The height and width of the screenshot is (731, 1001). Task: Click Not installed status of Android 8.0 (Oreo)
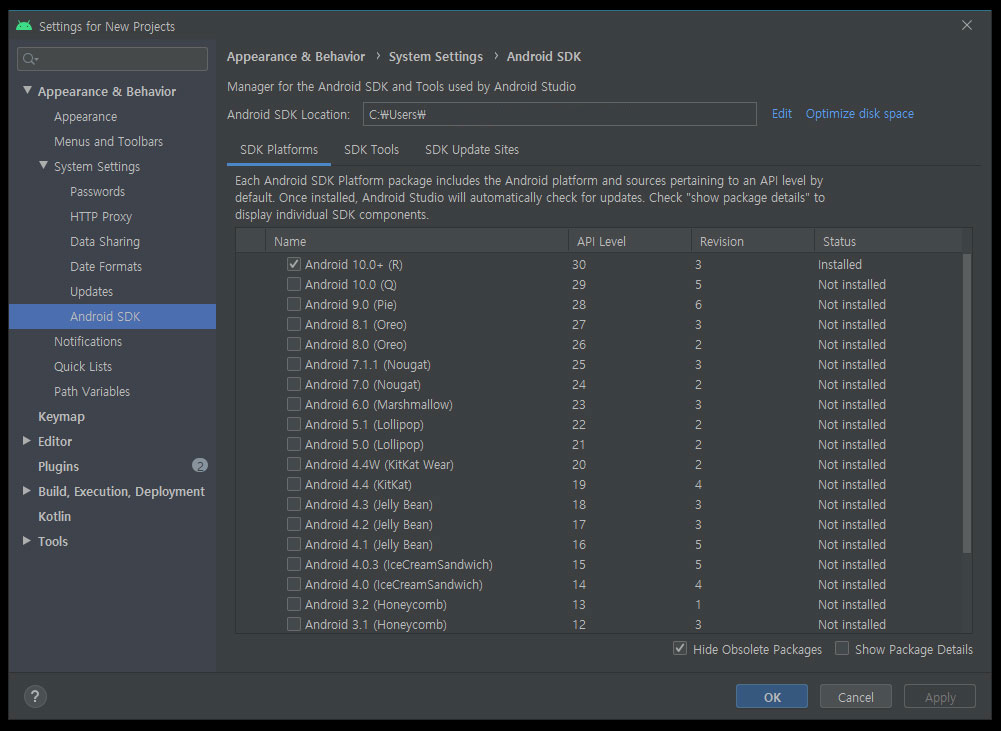pyautogui.click(x=852, y=344)
